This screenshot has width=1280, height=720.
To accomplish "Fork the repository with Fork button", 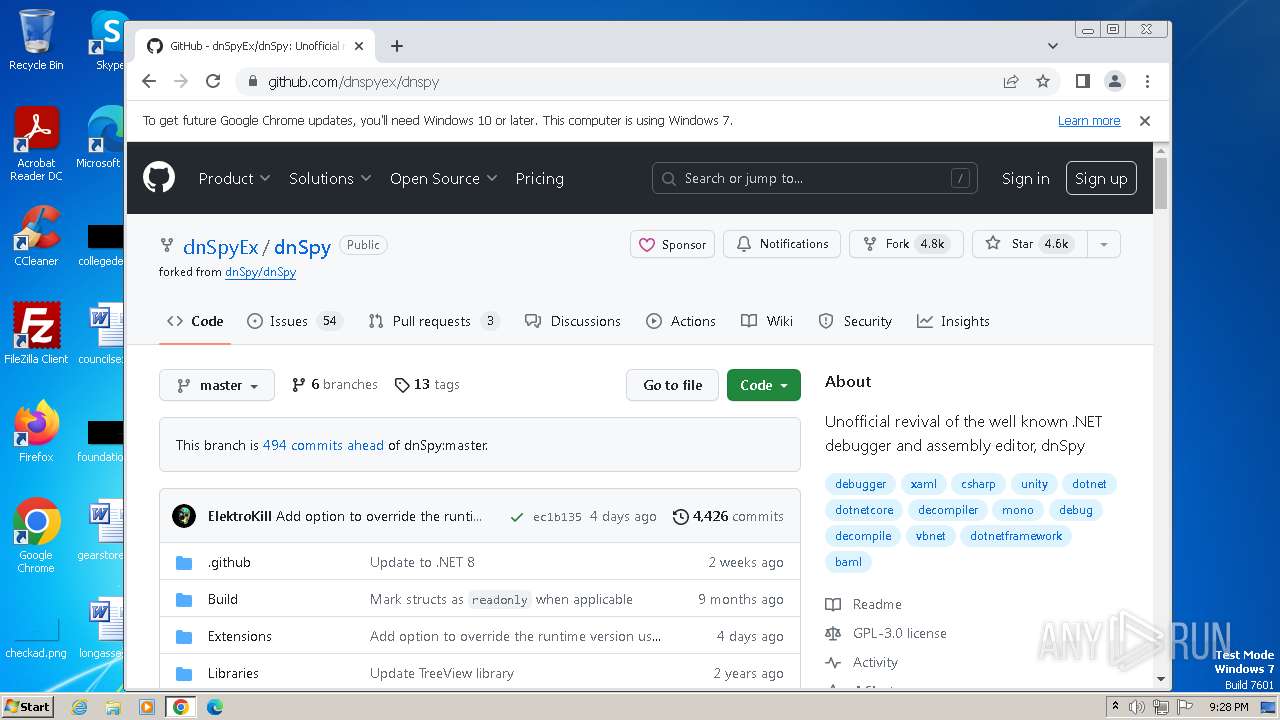I will 905,244.
